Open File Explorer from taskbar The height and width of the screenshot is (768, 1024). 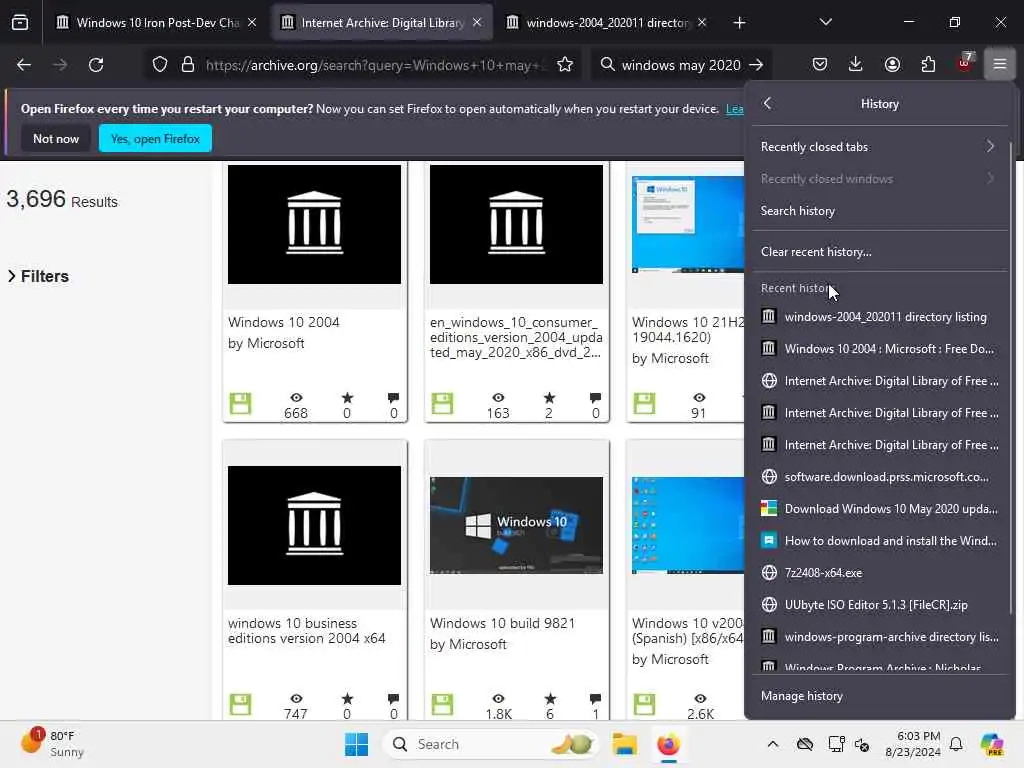point(624,744)
